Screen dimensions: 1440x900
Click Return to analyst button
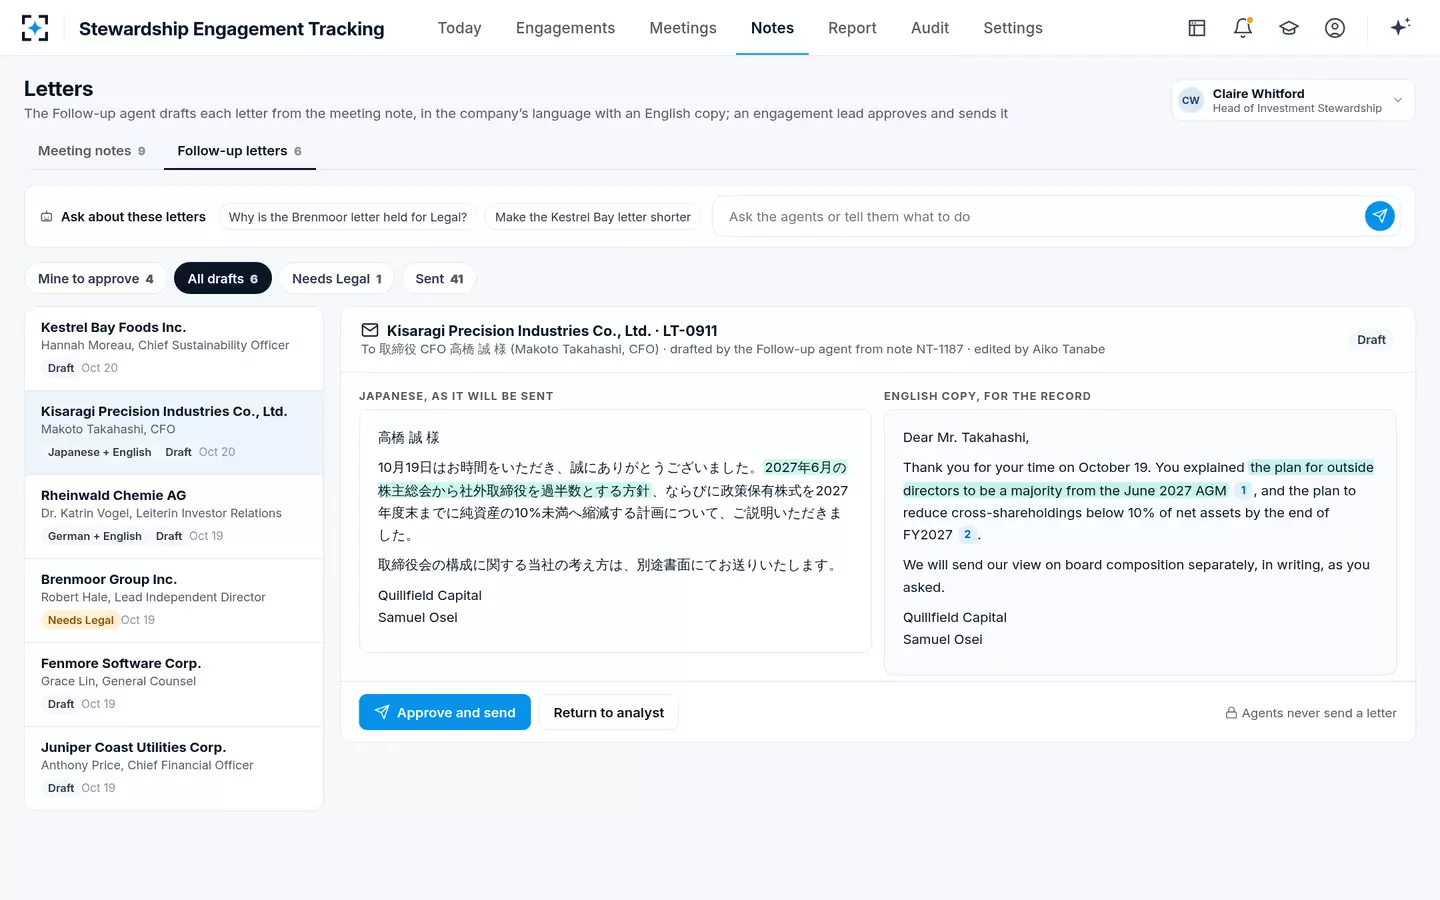(x=609, y=712)
